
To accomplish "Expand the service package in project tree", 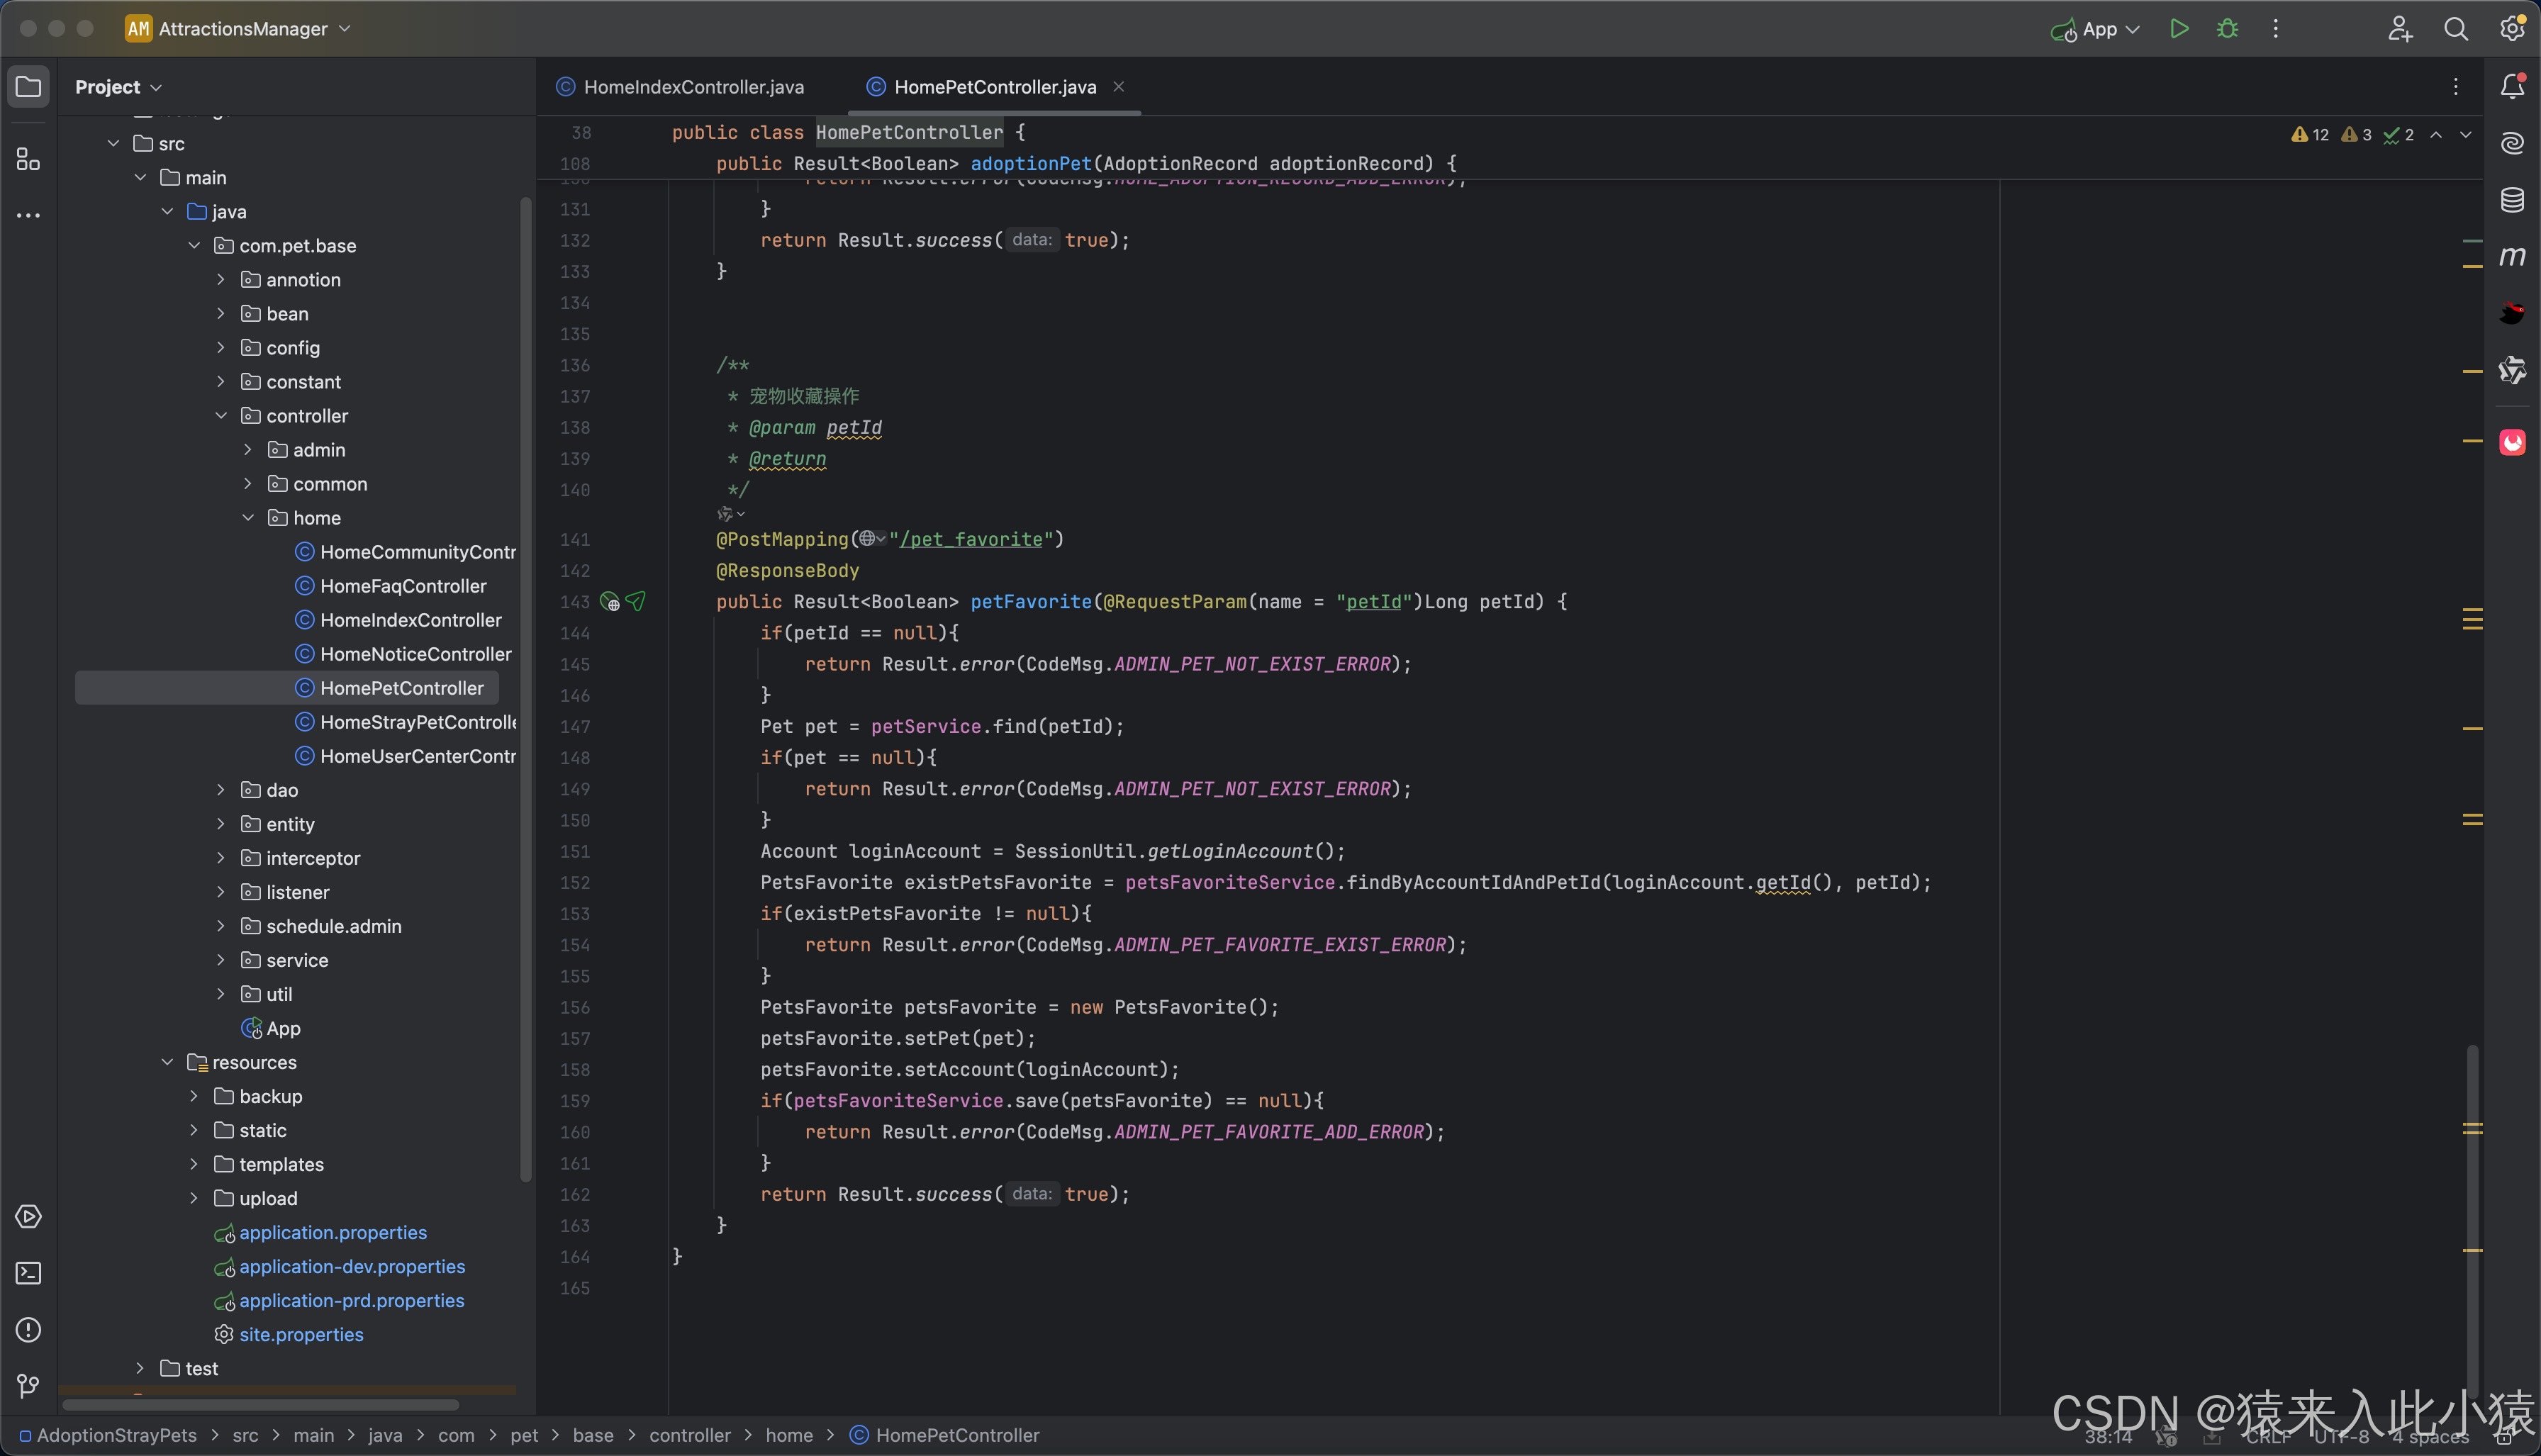I will [x=220, y=961].
